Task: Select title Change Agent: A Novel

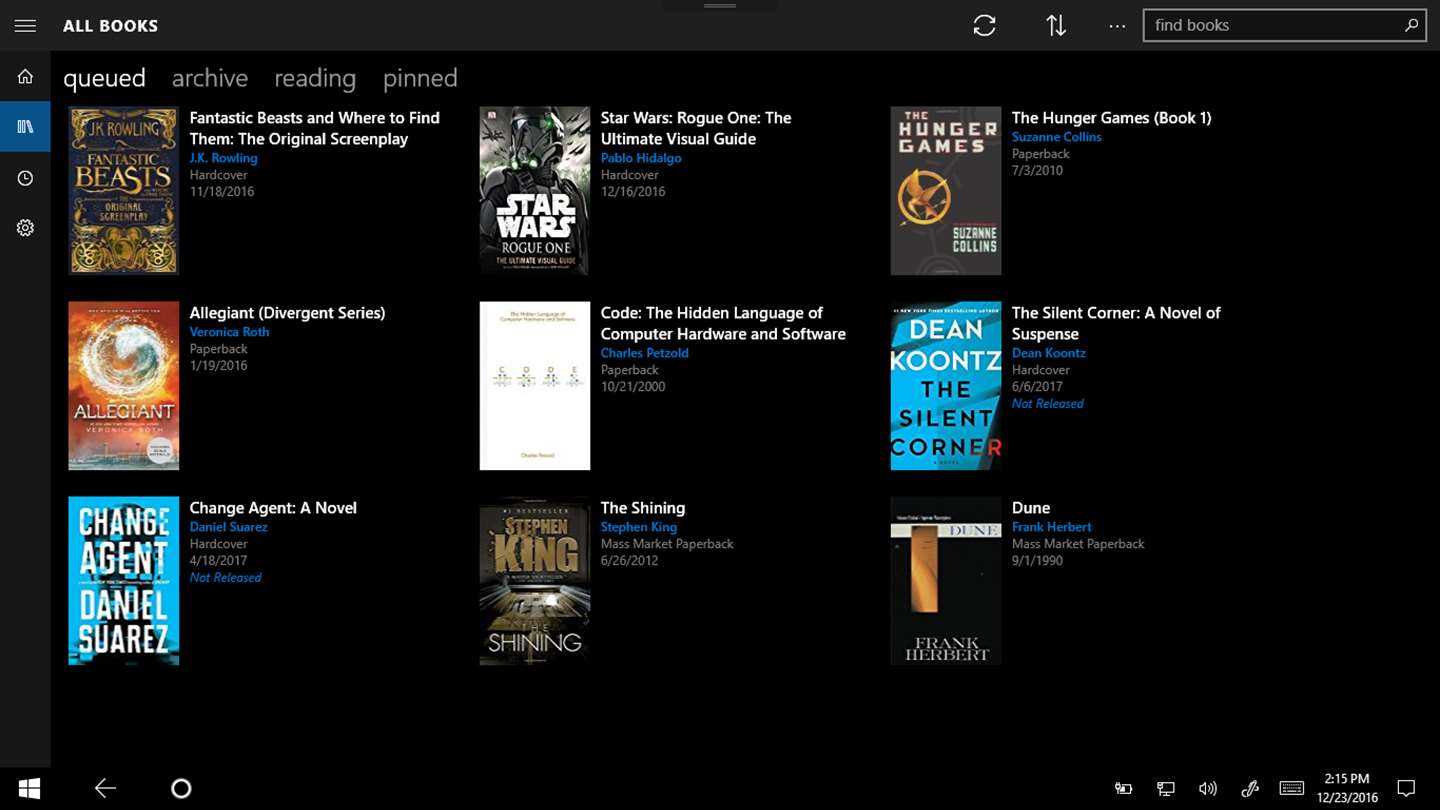Action: 273,508
